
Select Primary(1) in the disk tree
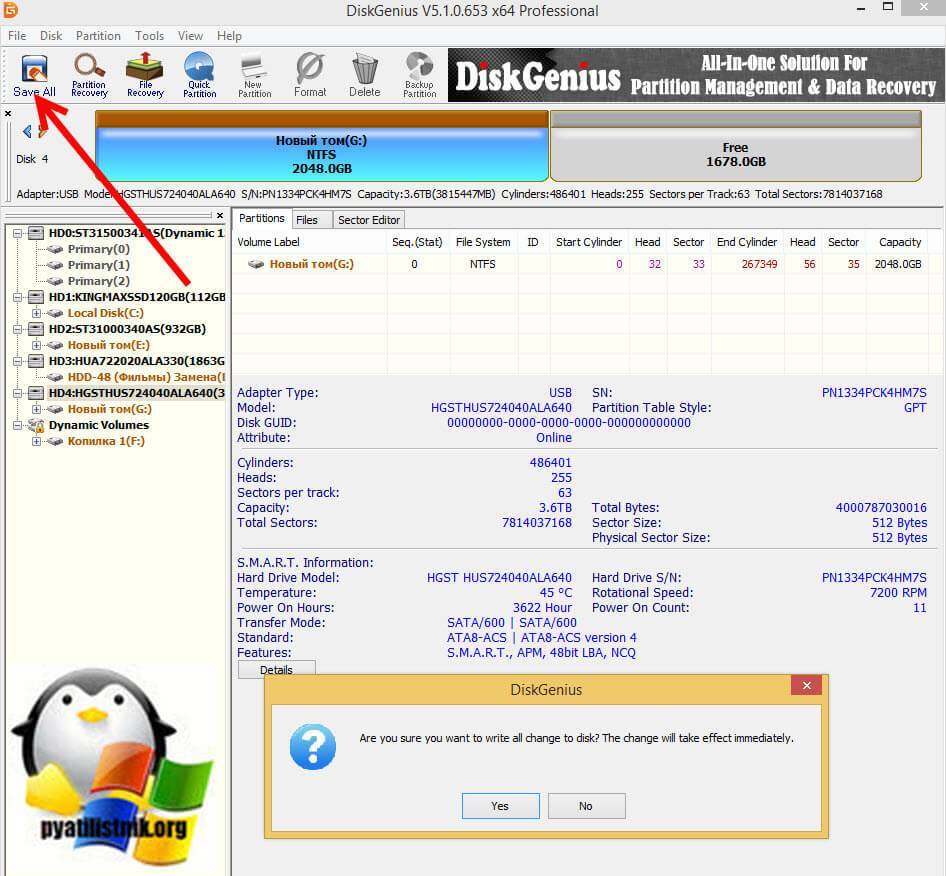coord(98,265)
